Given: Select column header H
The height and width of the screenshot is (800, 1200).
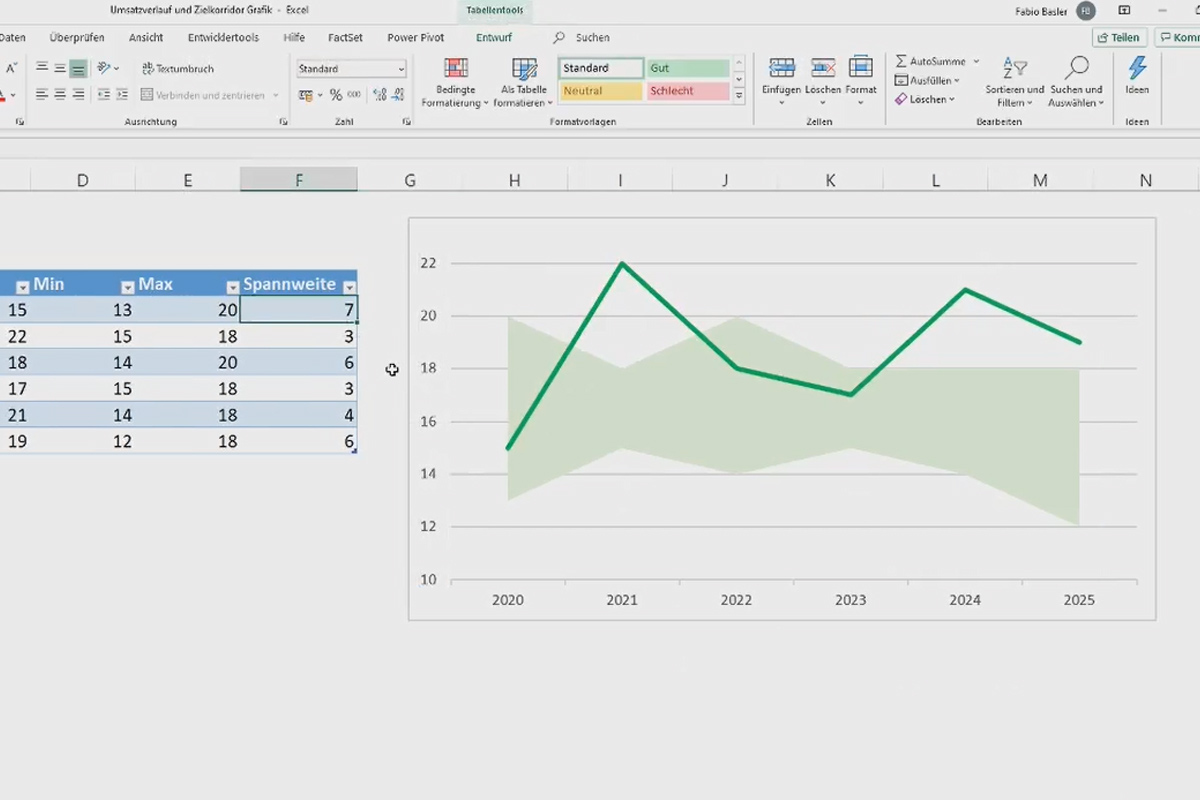Looking at the screenshot, I should pyautogui.click(x=514, y=180).
